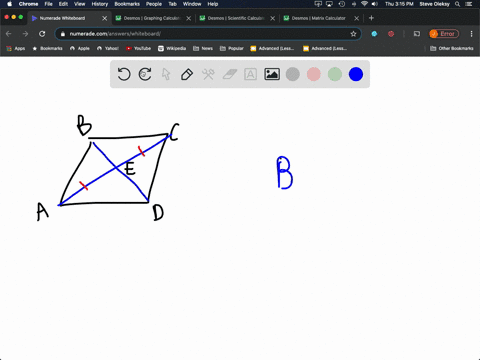The width and height of the screenshot is (480, 360).
Task: Pick the eraser tool
Action: [229, 74]
